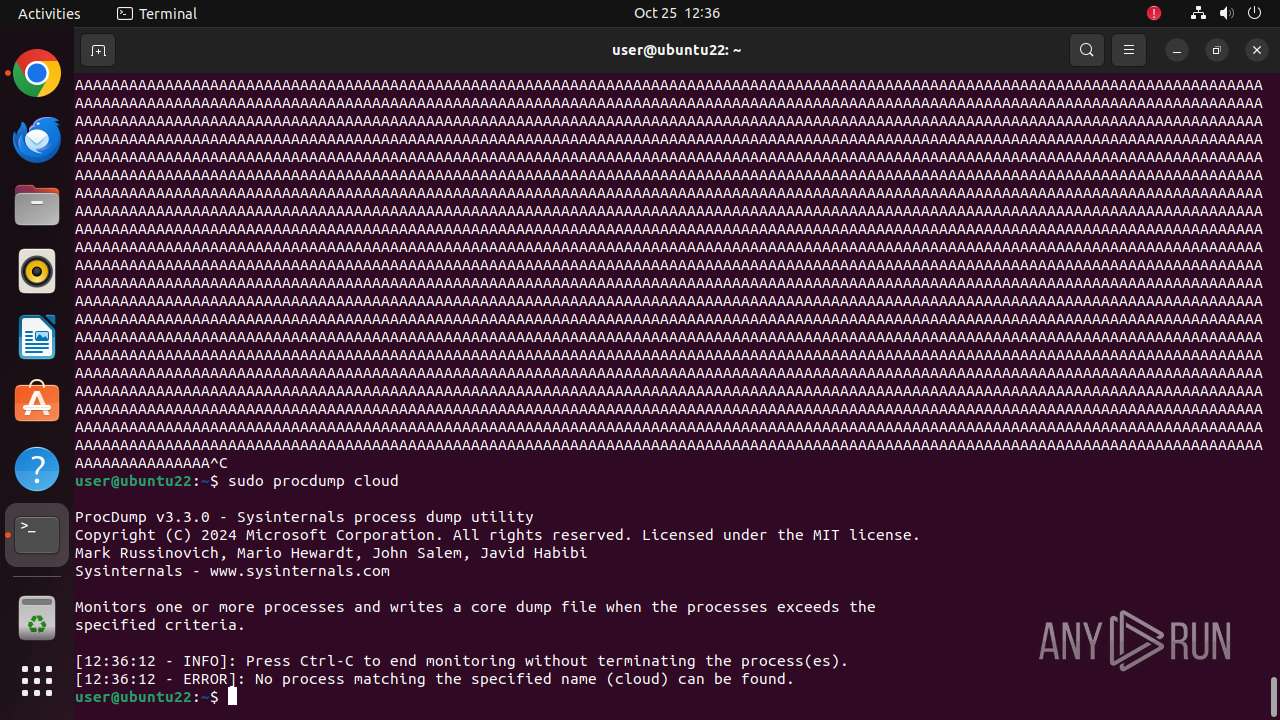This screenshot has width=1280, height=720.
Task: Click the 'www.sysinternals.com' text
Action: point(300,571)
